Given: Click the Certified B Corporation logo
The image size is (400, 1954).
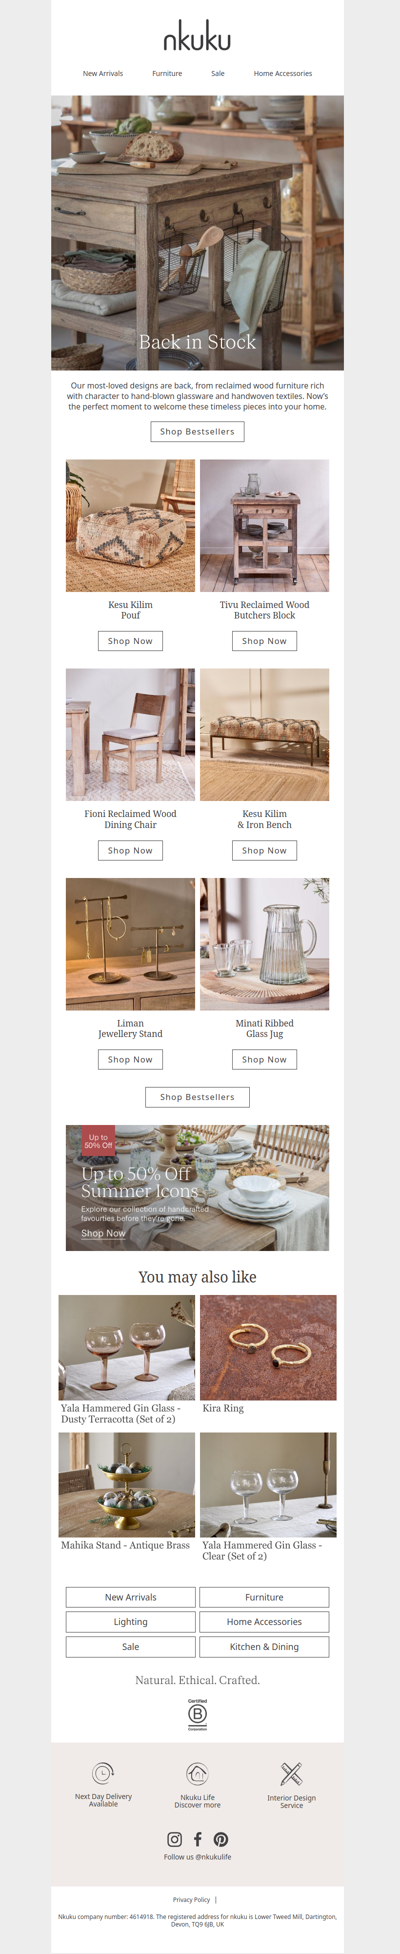Looking at the screenshot, I should coord(198,1714).
